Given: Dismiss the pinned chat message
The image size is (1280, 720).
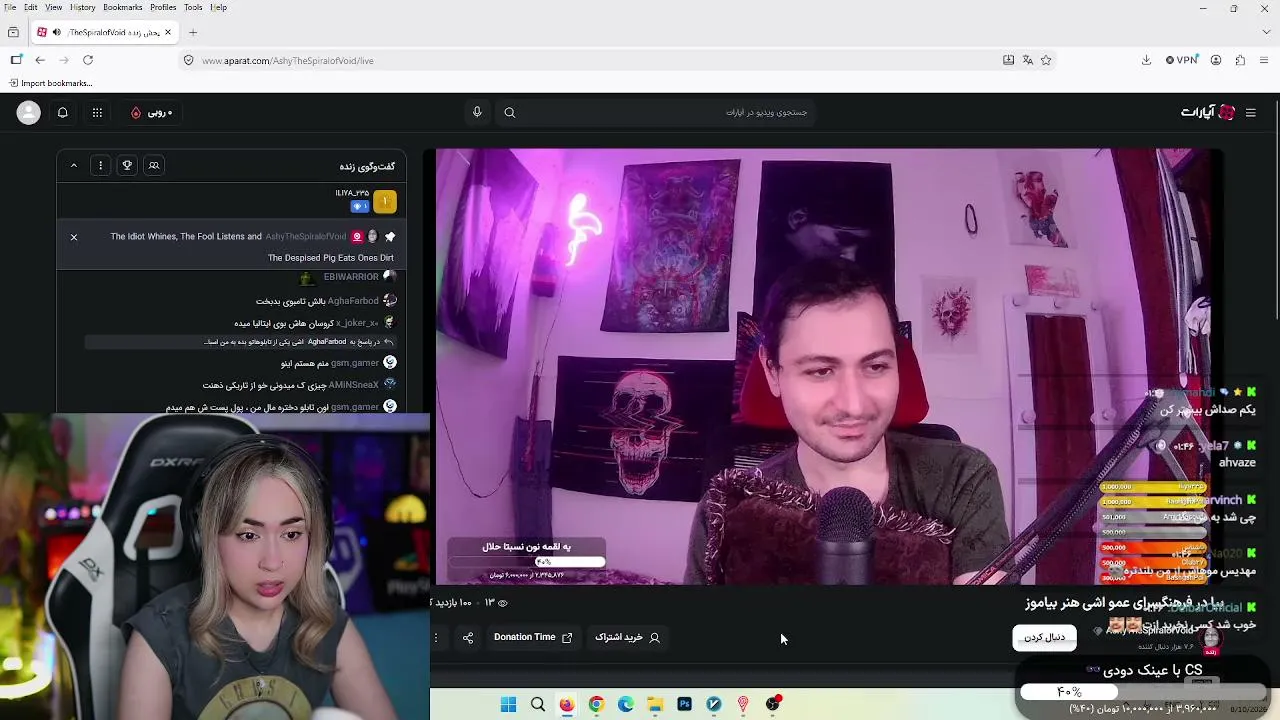Looking at the screenshot, I should click(x=74, y=237).
